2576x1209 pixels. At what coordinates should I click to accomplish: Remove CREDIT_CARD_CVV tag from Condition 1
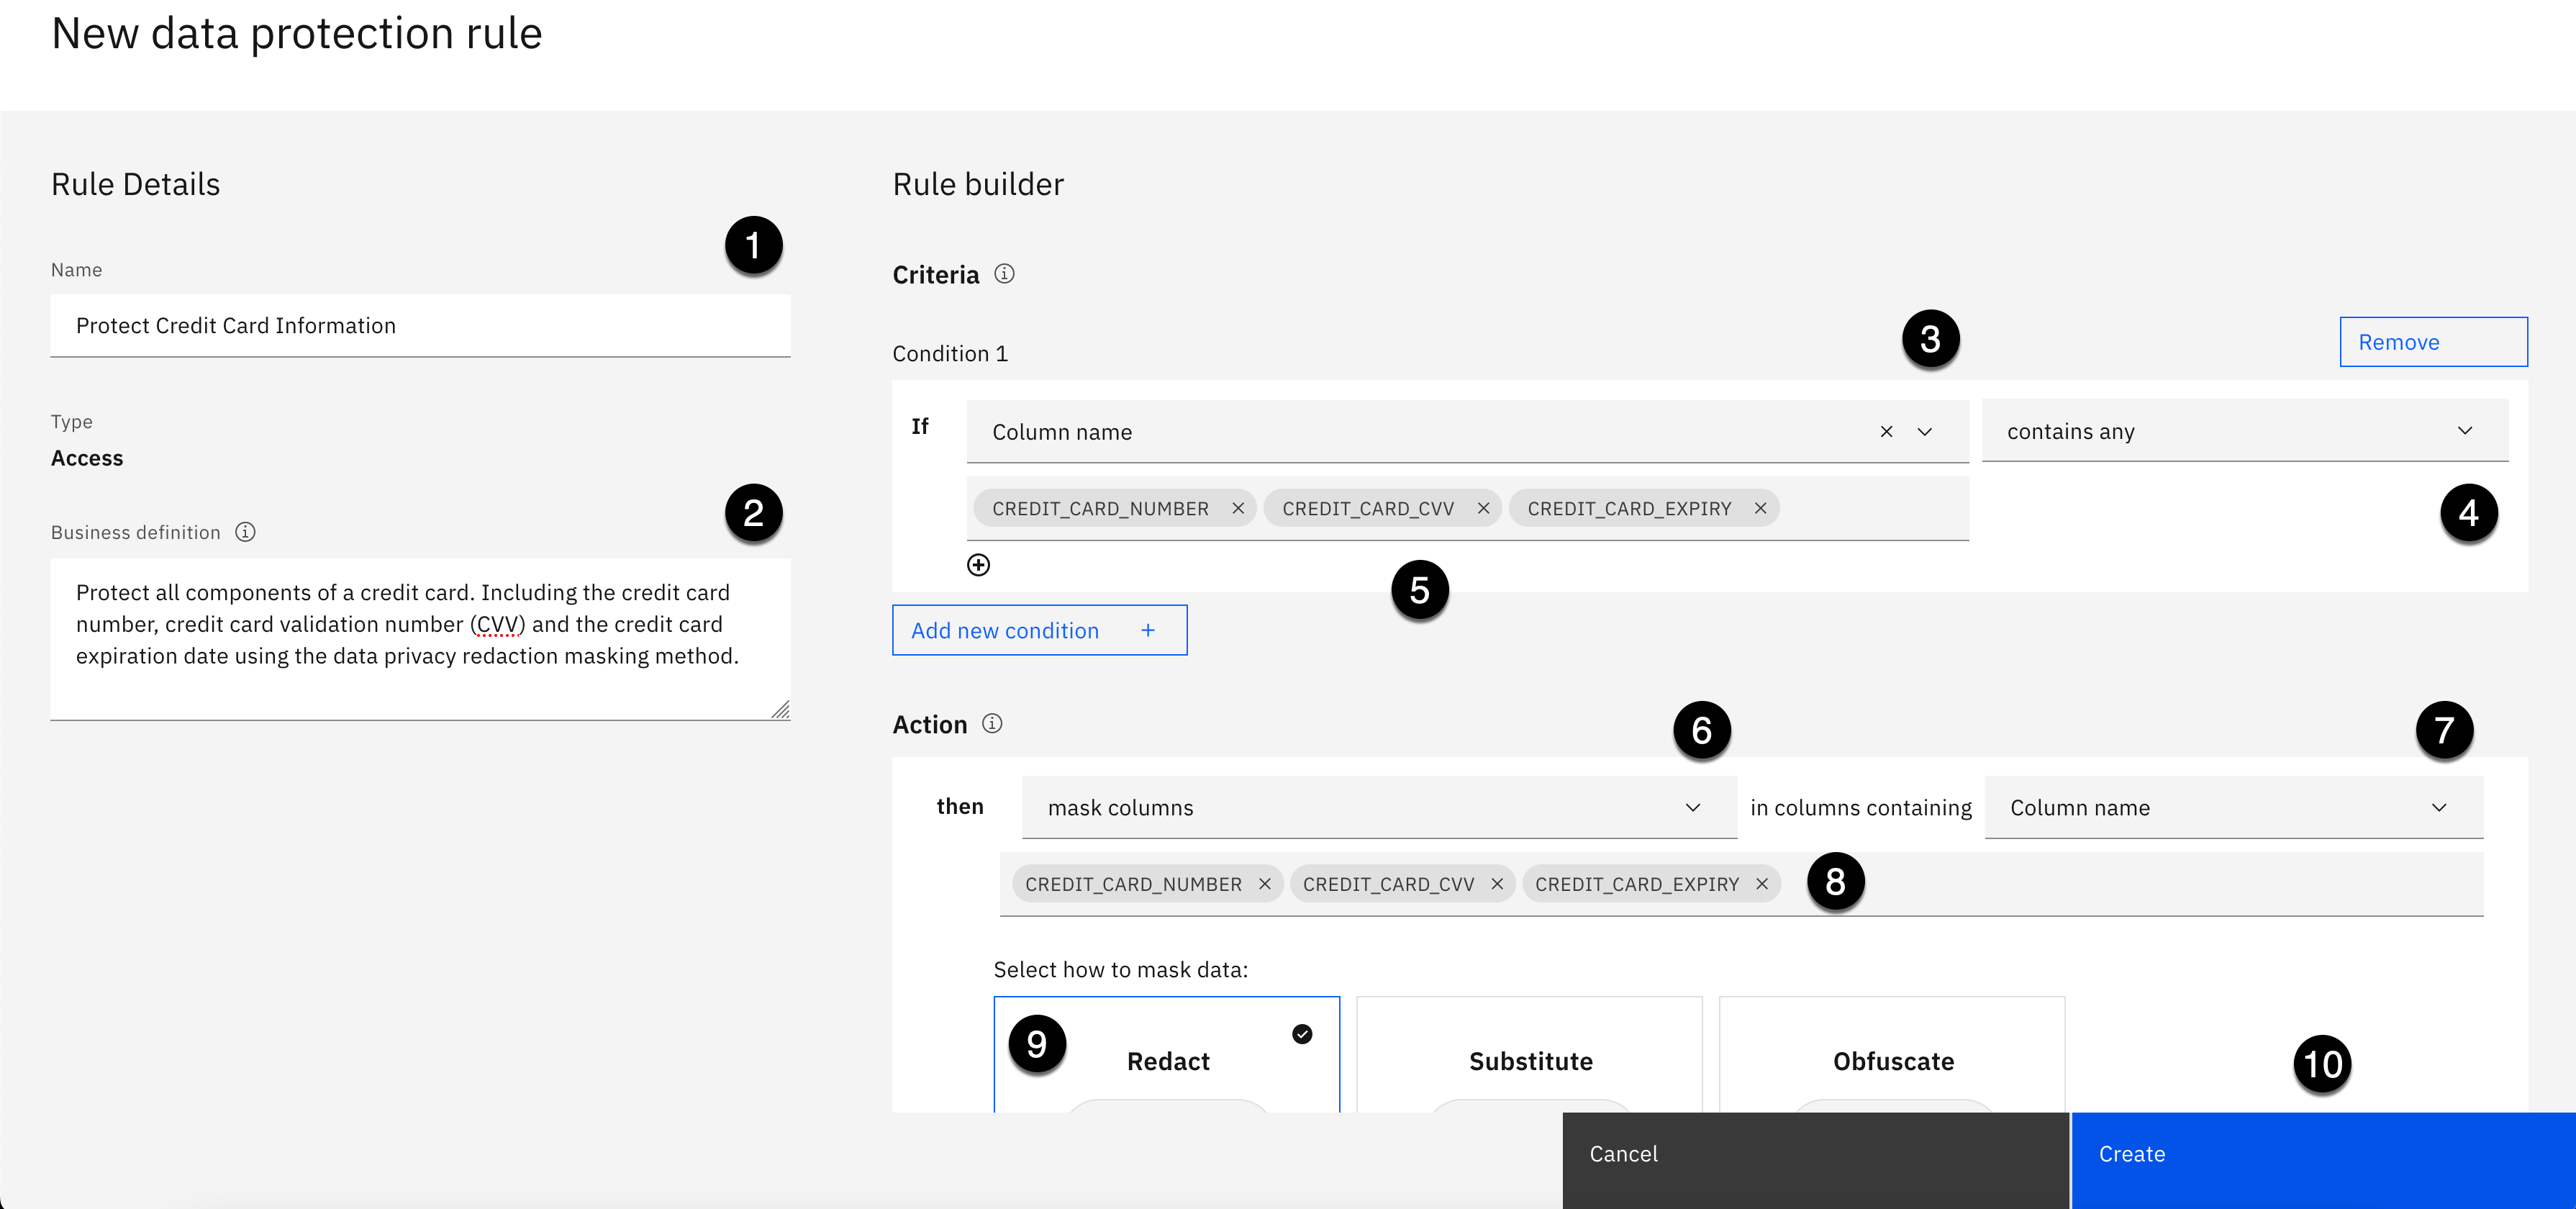click(1483, 508)
